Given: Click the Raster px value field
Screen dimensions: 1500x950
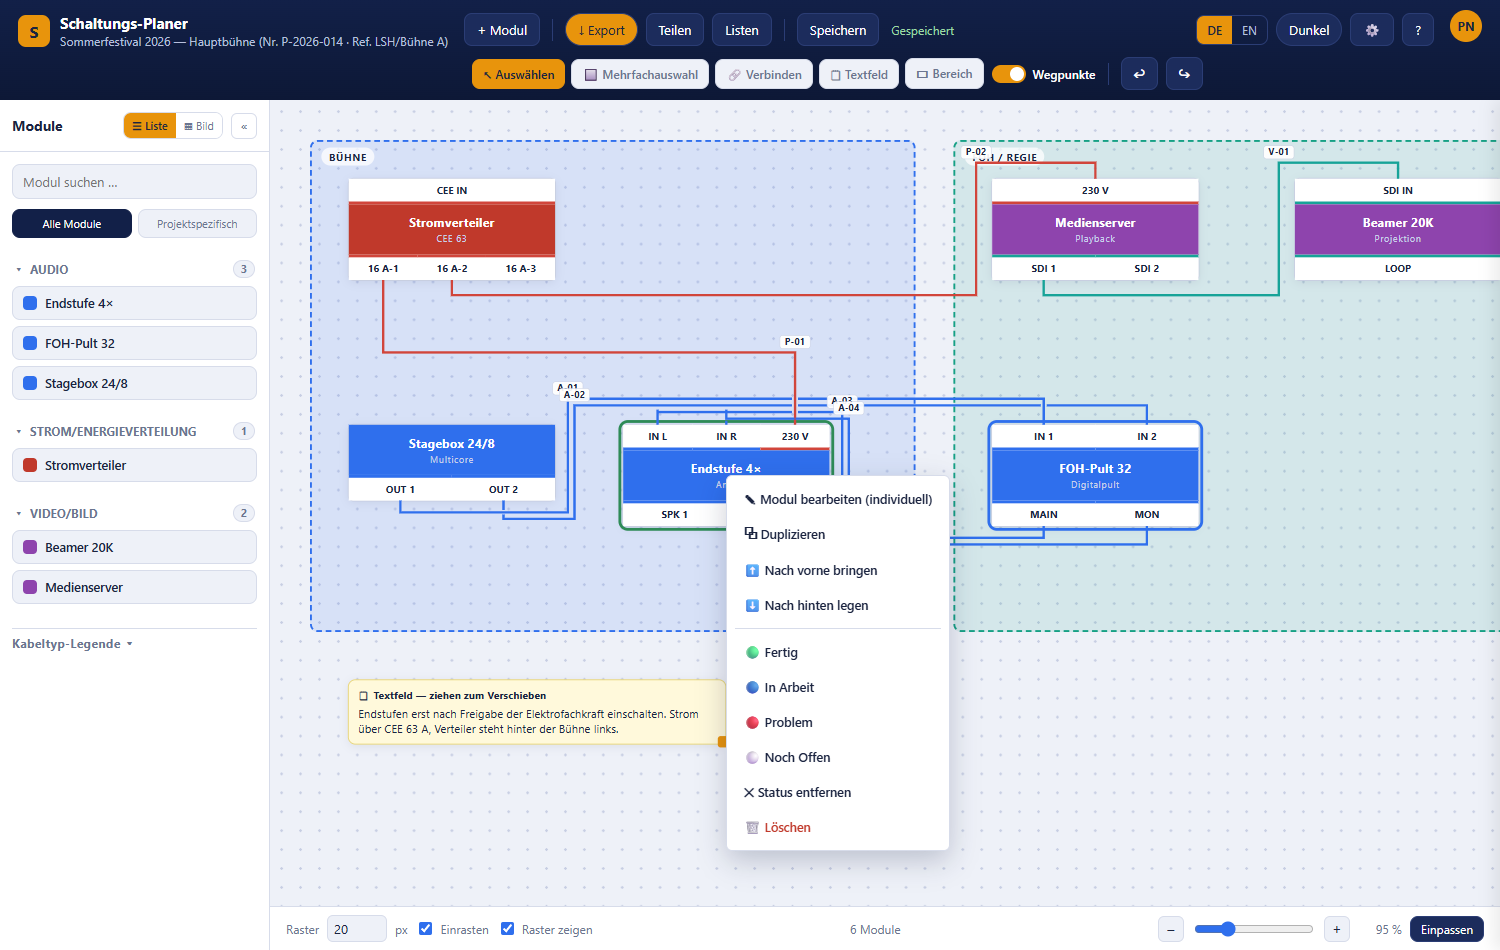Looking at the screenshot, I should point(356,929).
